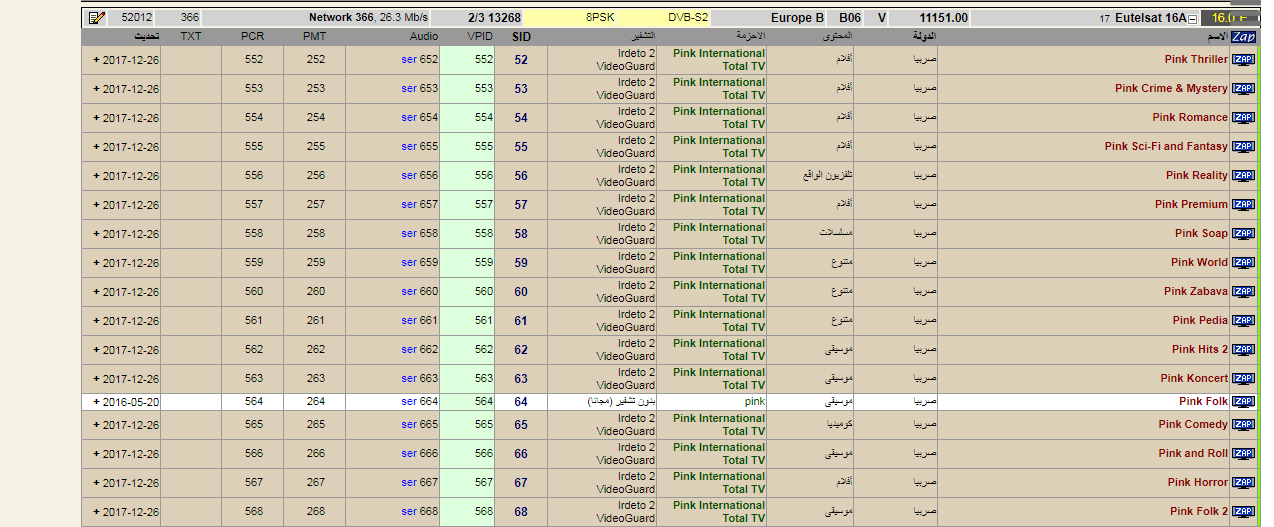1274x527 pixels.
Task: Open the Pink Zabava channel link
Action: pyautogui.click(x=1196, y=292)
